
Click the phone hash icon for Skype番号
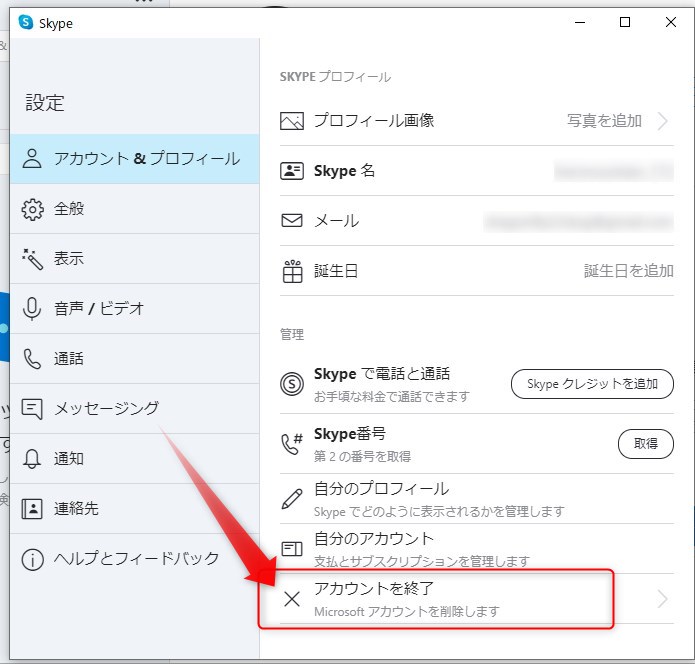(x=292, y=444)
